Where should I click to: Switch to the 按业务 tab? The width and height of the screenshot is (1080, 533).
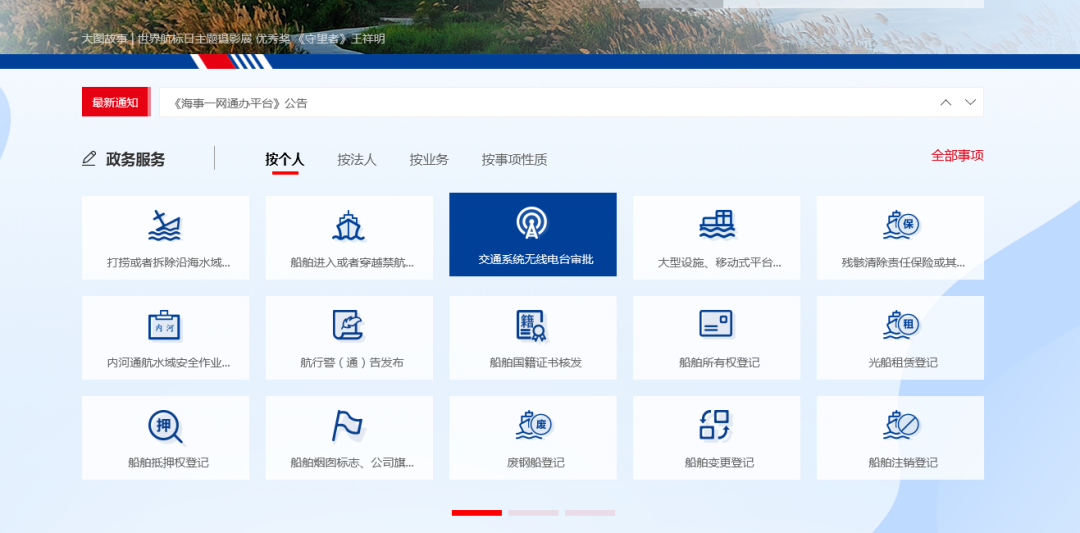point(429,160)
